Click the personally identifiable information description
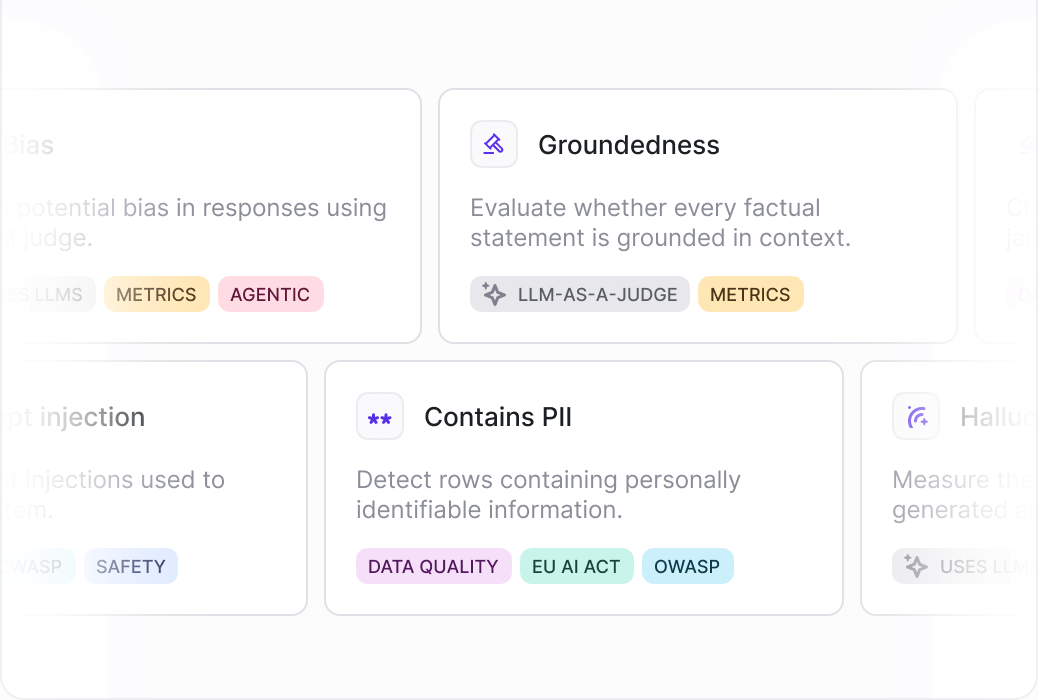Image resolution: width=1038 pixels, height=700 pixels. click(548, 495)
